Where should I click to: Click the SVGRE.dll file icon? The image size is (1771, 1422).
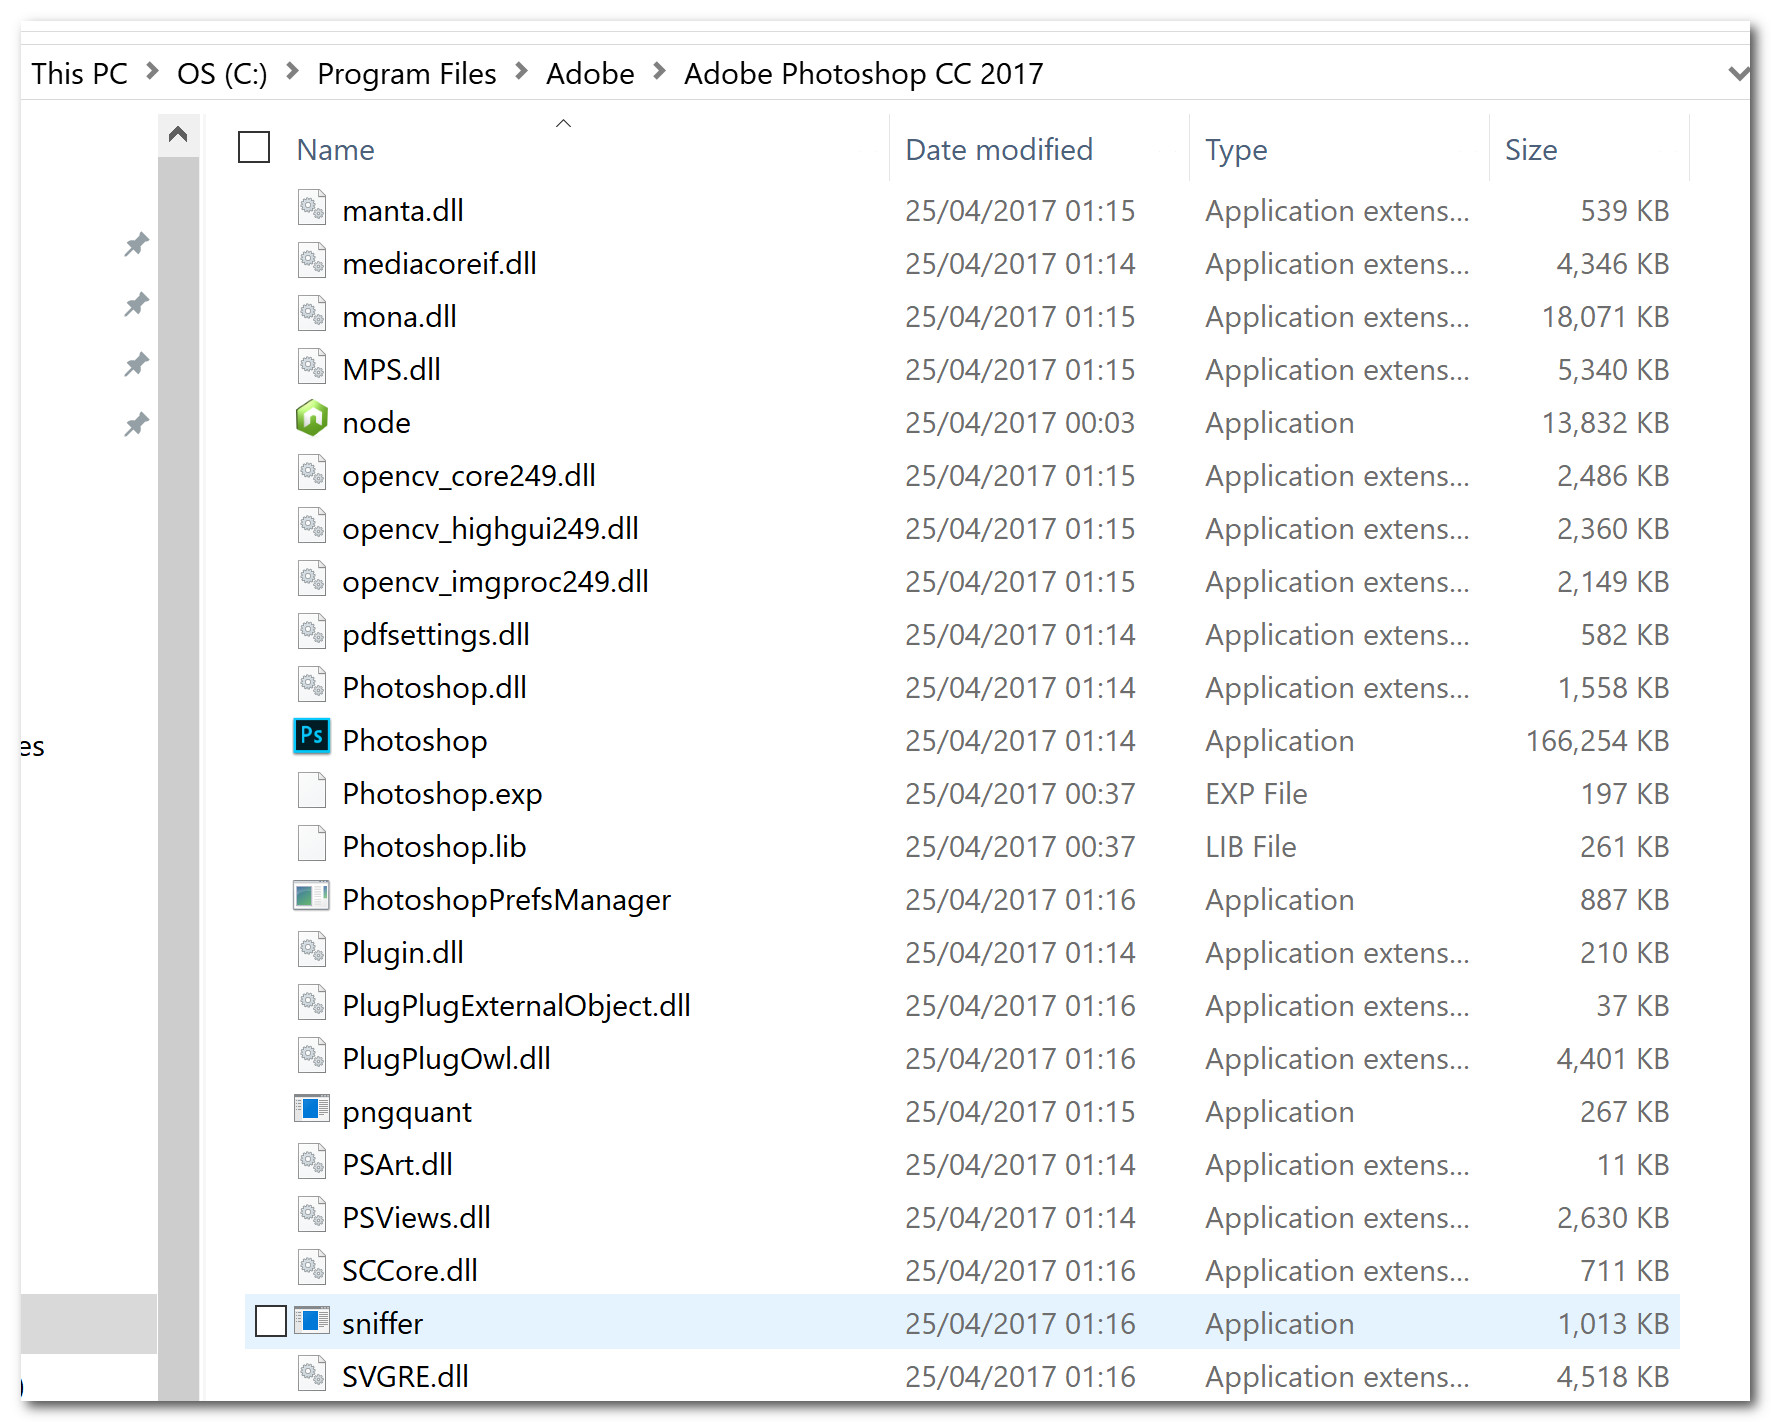312,1374
